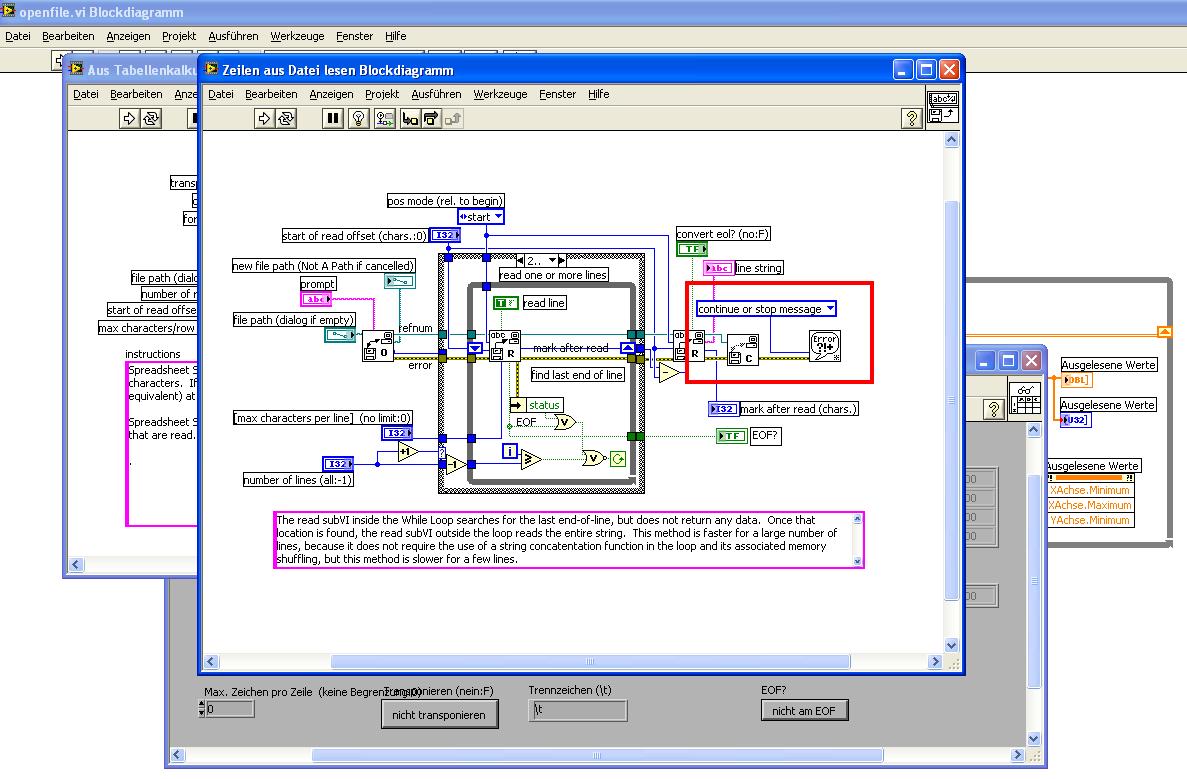Viewport: 1187px width, 779px height.
Task: Click the Read File node inside the loop
Action: pyautogui.click(x=504, y=346)
